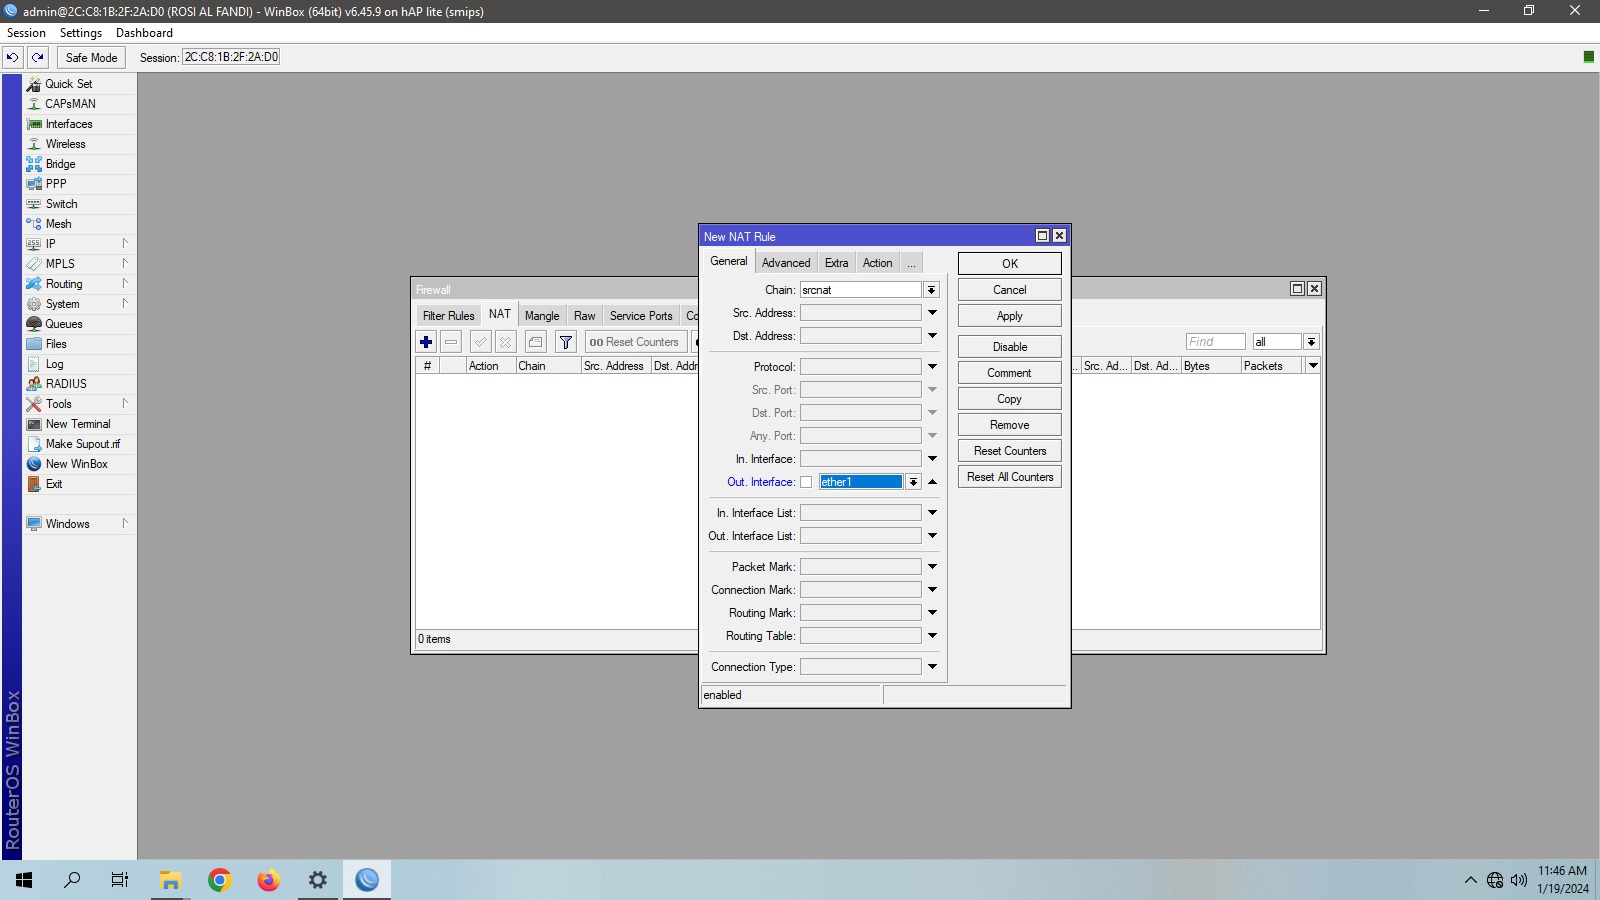Open the Filter Rules tab in Firewall

pos(449,316)
